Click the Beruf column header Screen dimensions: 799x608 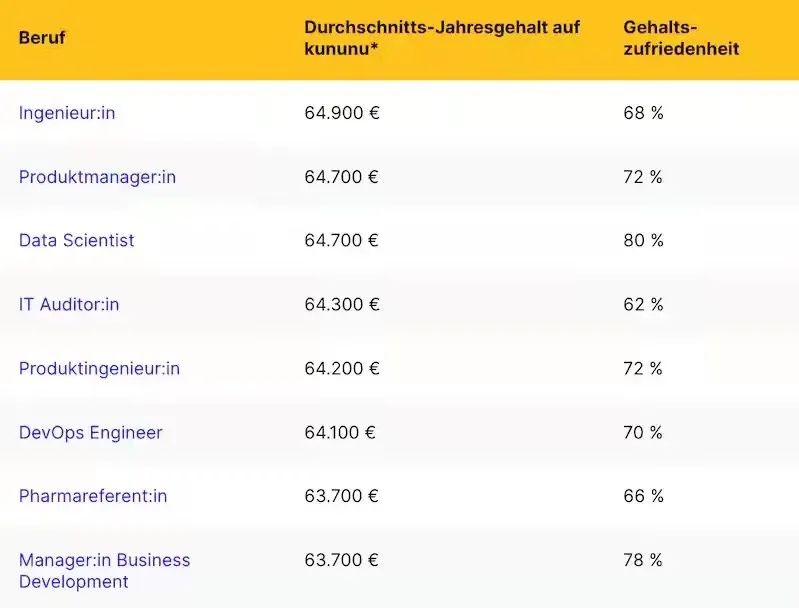click(42, 38)
